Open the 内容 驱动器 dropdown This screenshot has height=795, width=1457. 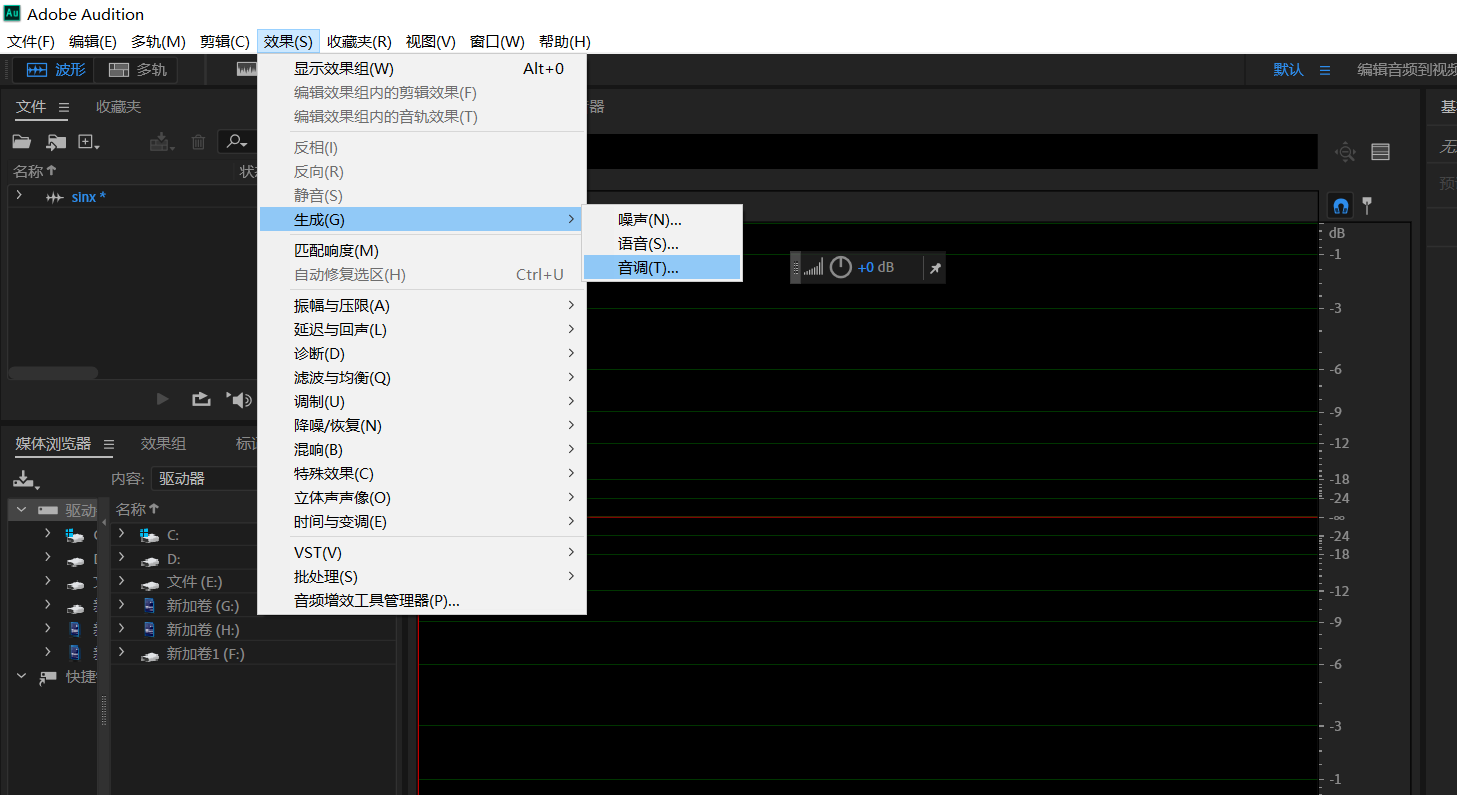click(204, 479)
